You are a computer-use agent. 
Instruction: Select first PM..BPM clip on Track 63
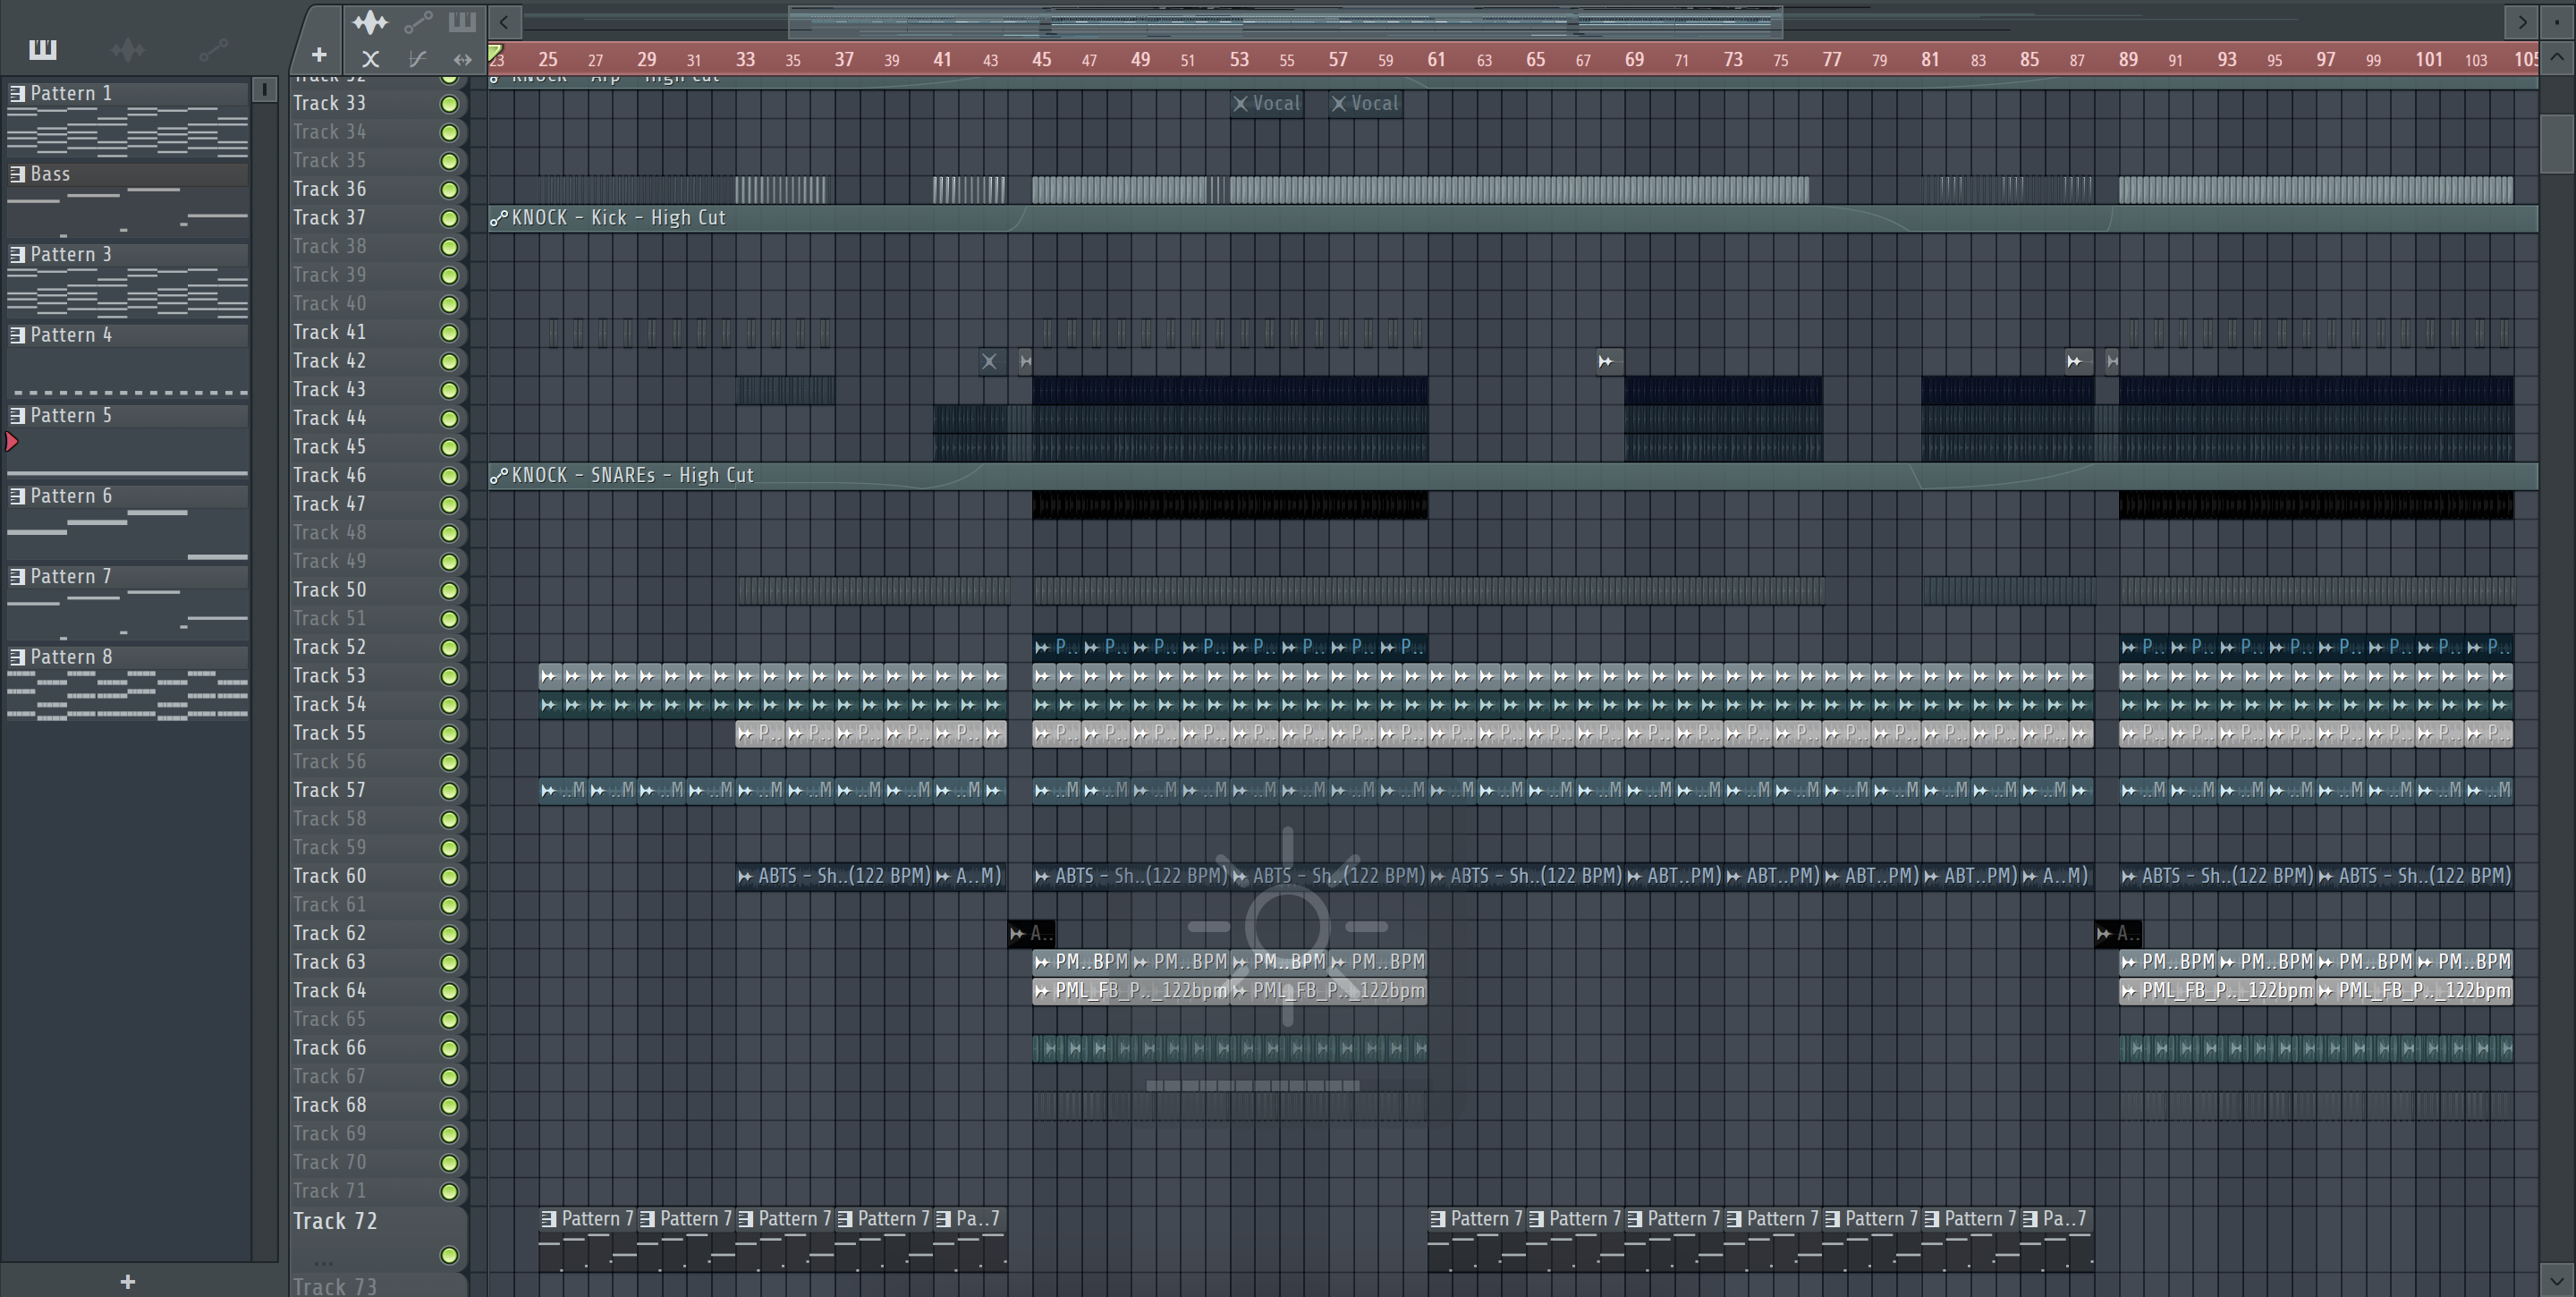pos(1082,962)
